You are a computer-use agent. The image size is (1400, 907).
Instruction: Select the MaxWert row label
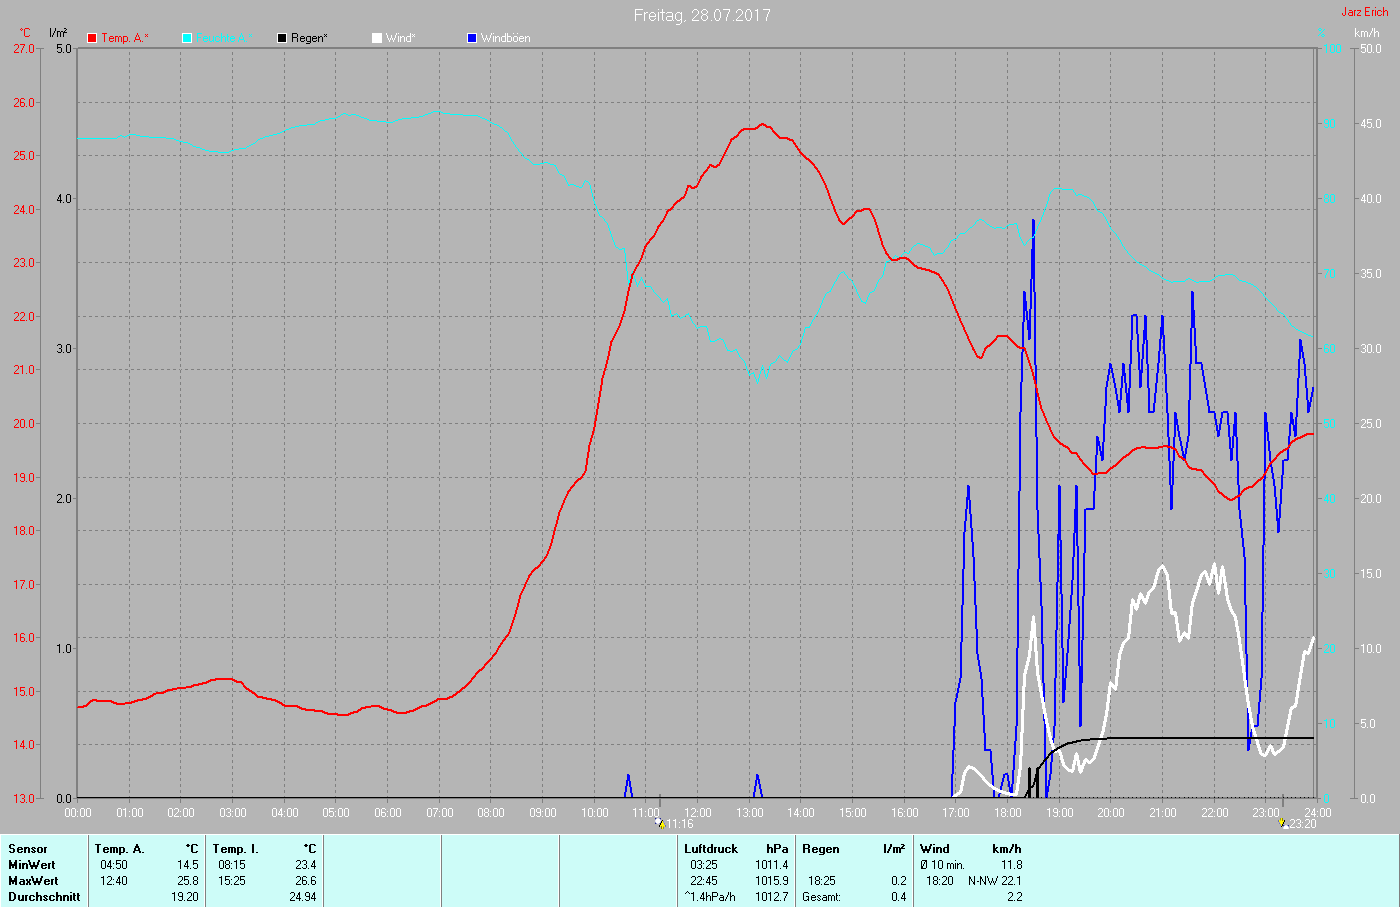pos(33,881)
